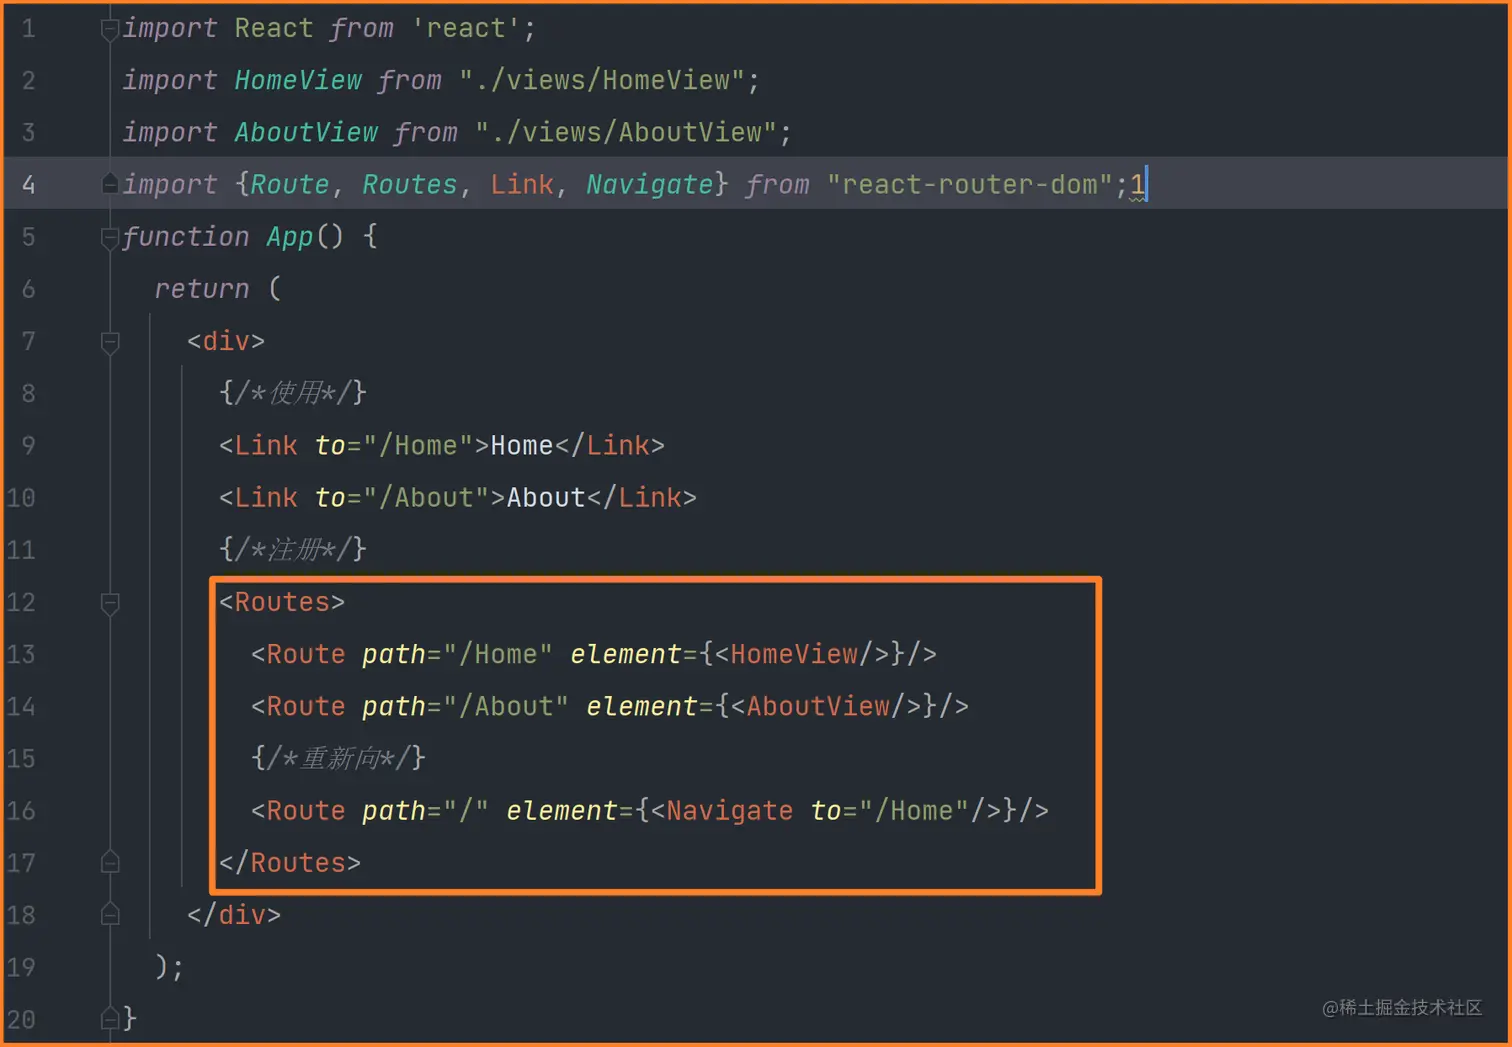The image size is (1512, 1047).
Task: Click the {/*使用*/} comment on line 8
Action: point(293,393)
